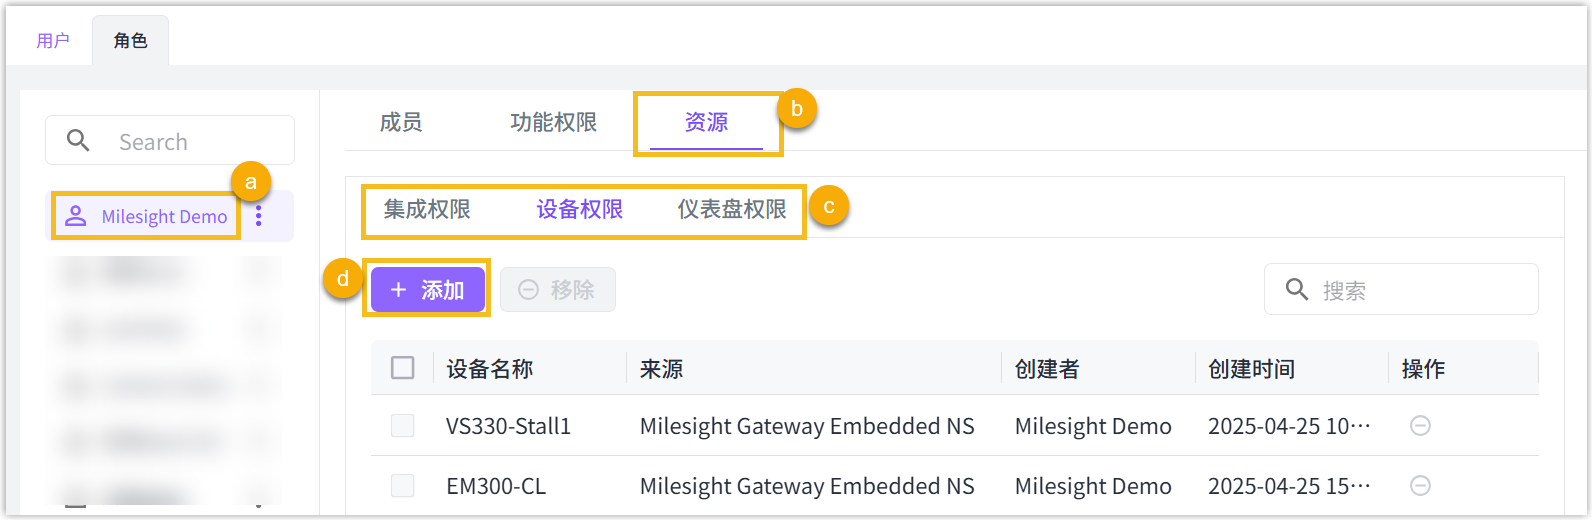
Task: Focus the 搜索 device search field
Action: point(1420,290)
